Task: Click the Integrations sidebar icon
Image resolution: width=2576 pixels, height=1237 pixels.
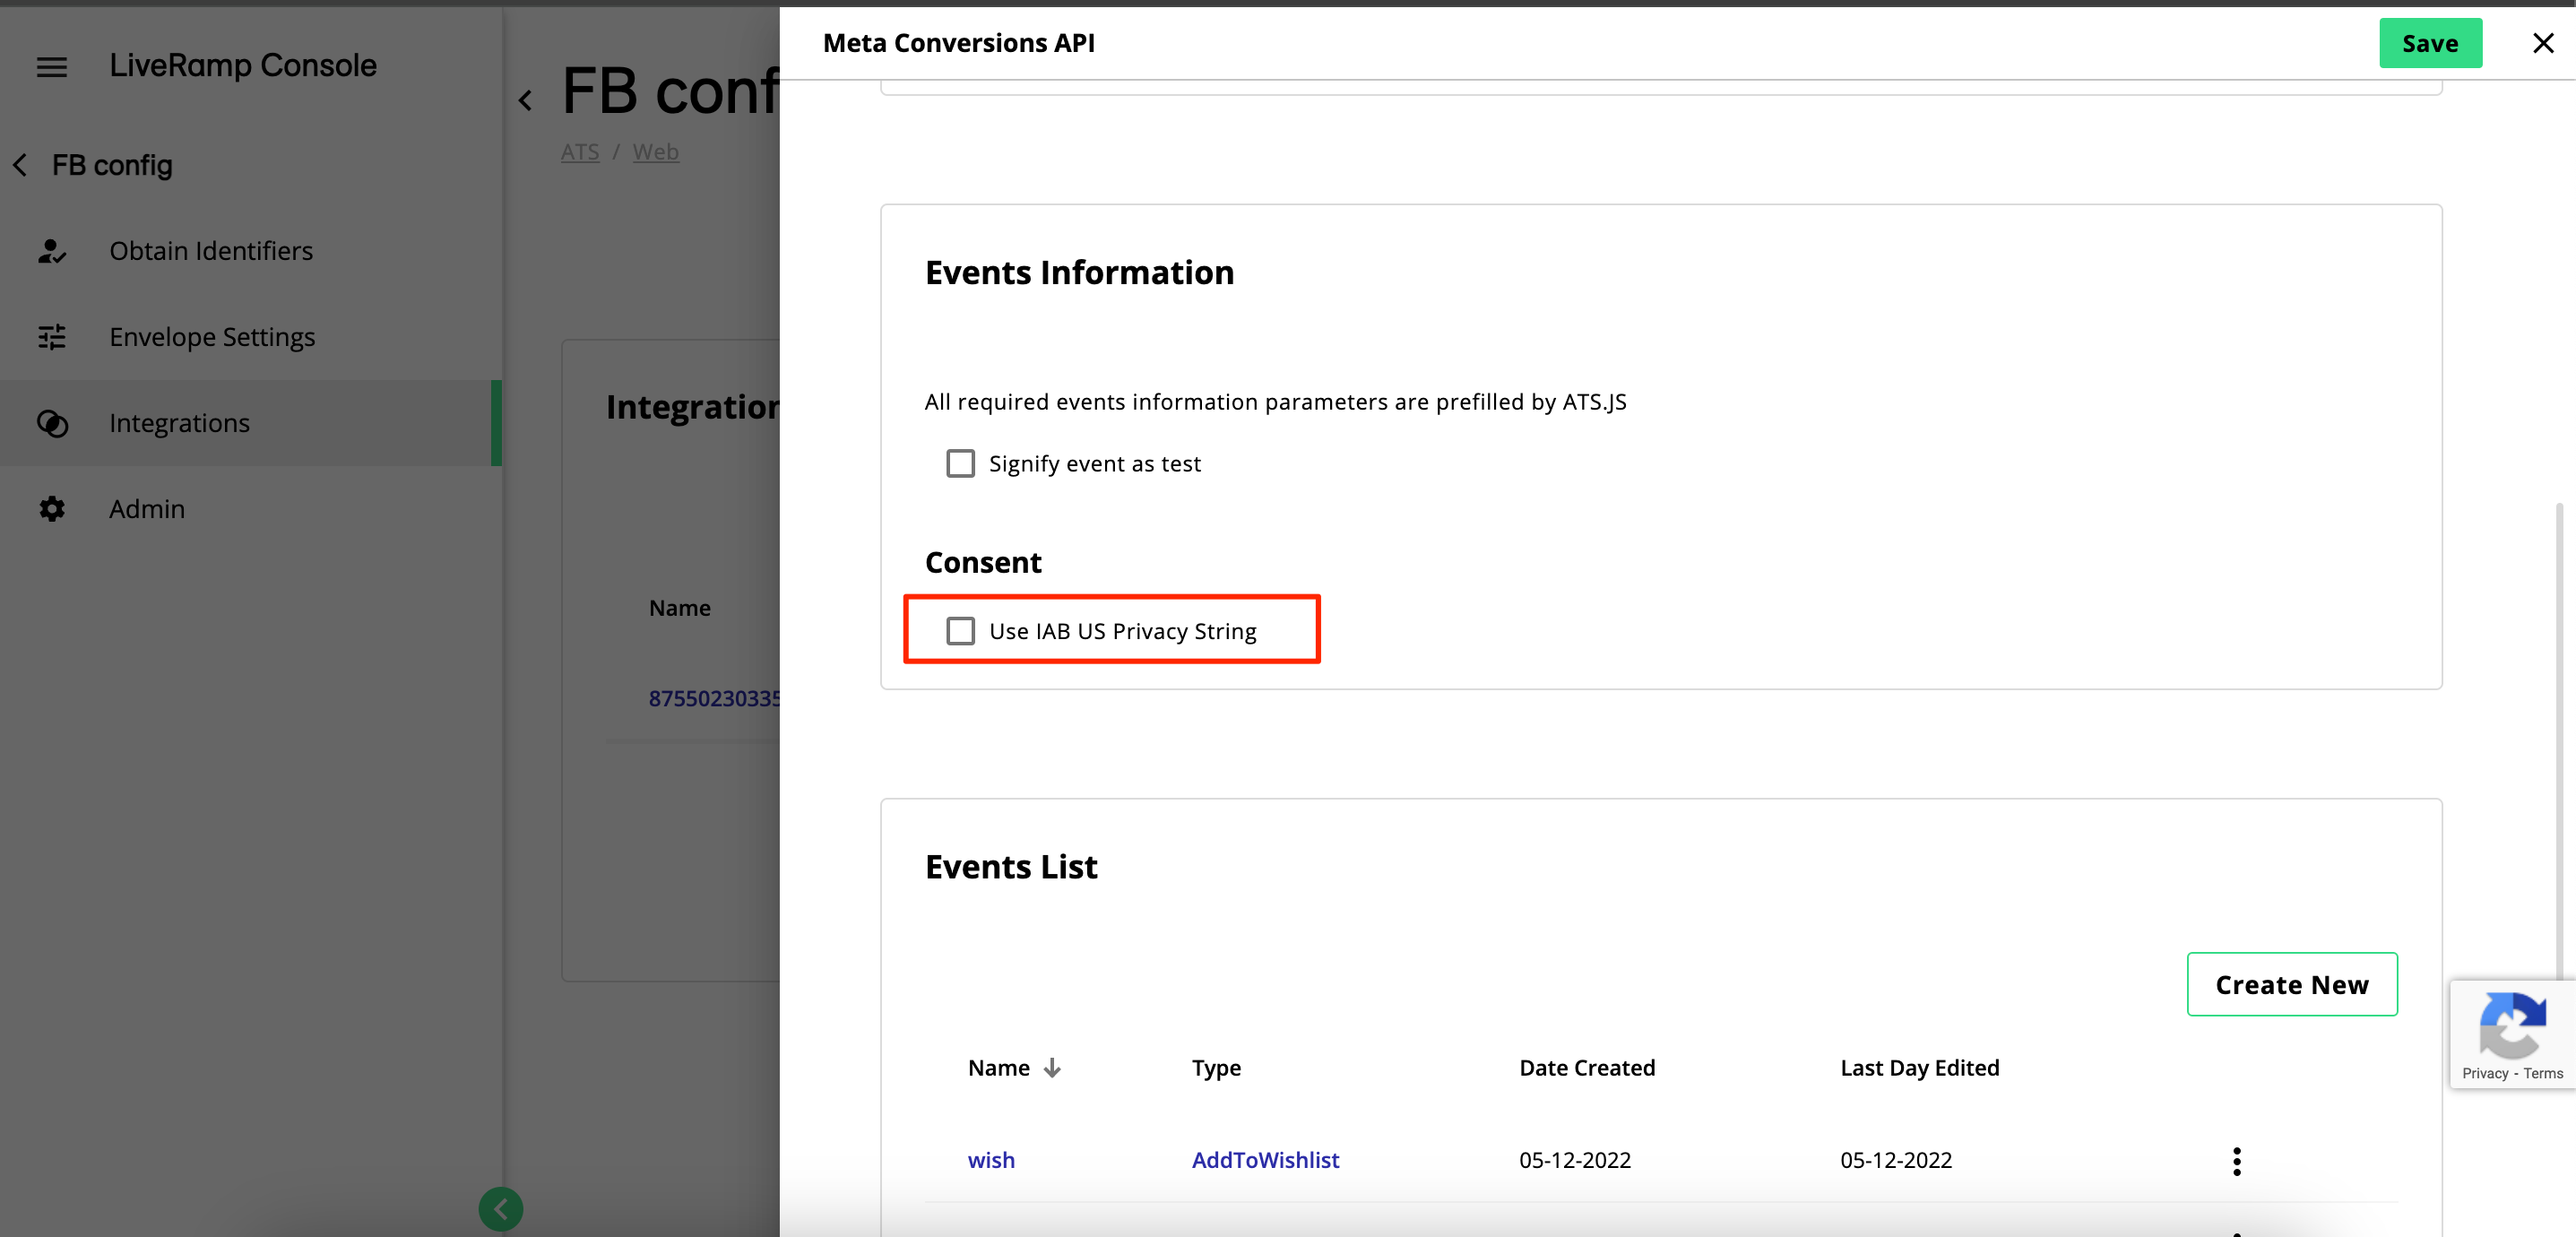Action: click(x=54, y=422)
